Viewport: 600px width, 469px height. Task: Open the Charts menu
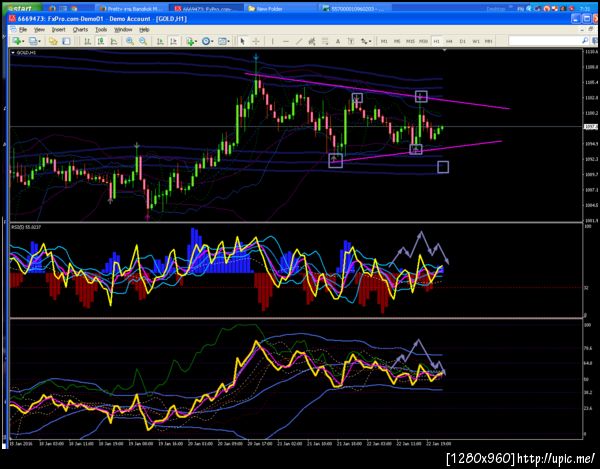pyautogui.click(x=80, y=29)
